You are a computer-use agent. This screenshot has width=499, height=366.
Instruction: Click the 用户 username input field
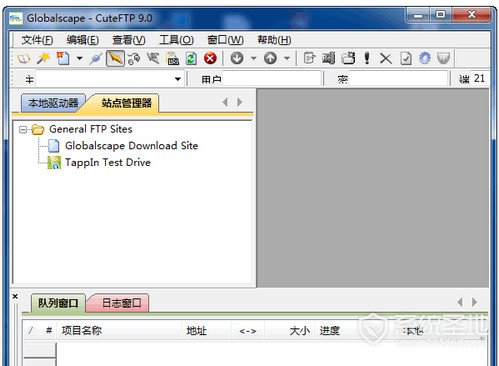tap(272, 79)
